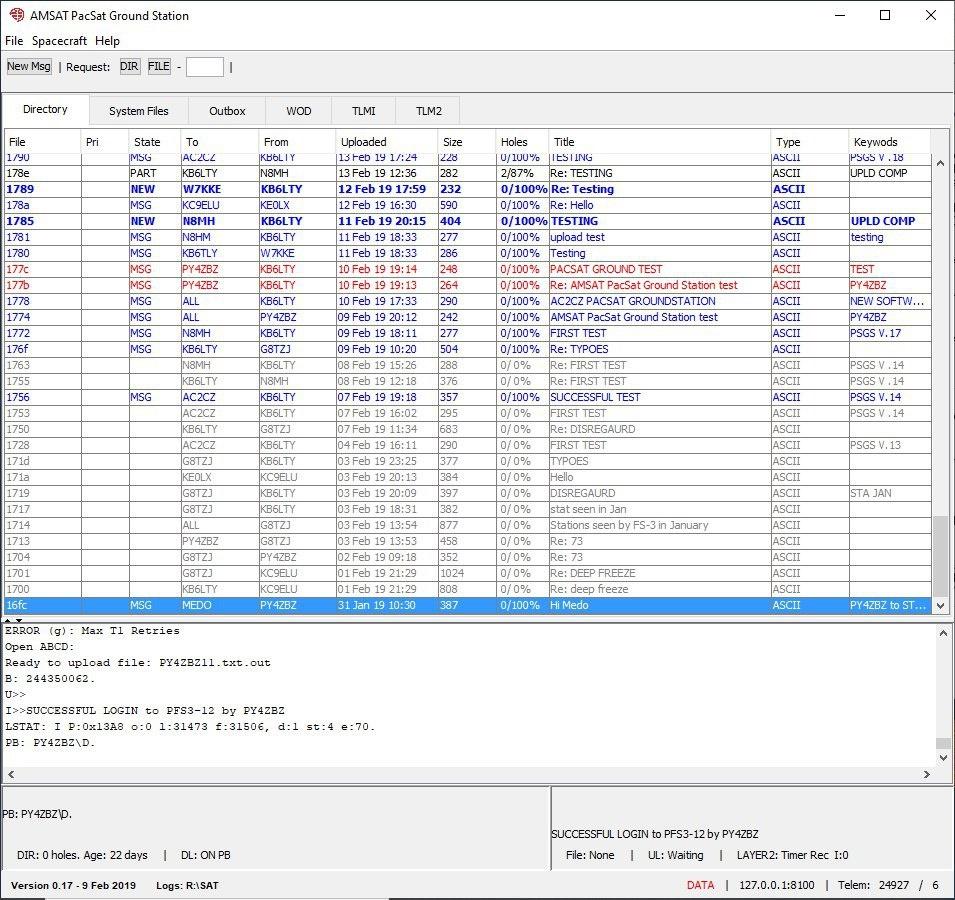Click directory list scroll-up arrow
Image resolution: width=955 pixels, height=900 pixels.
click(x=940, y=162)
